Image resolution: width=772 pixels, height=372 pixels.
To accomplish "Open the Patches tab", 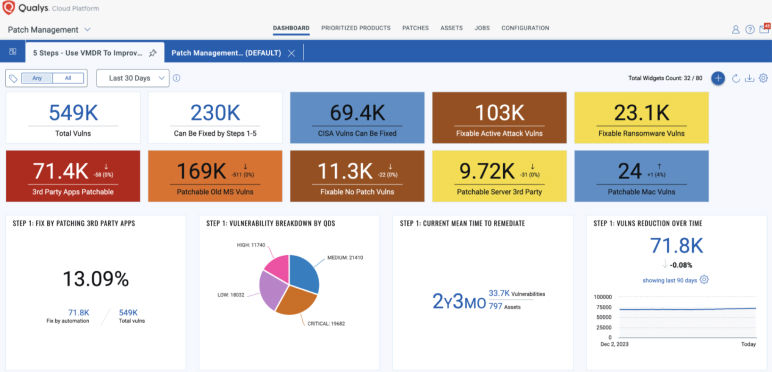I will (416, 28).
